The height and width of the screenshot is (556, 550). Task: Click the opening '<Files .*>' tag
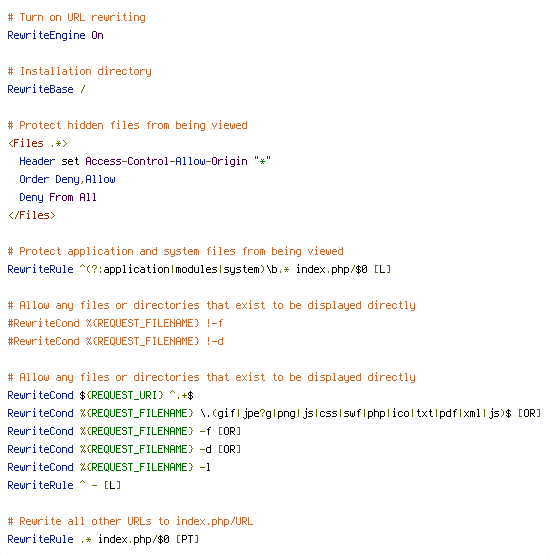click(x=38, y=143)
